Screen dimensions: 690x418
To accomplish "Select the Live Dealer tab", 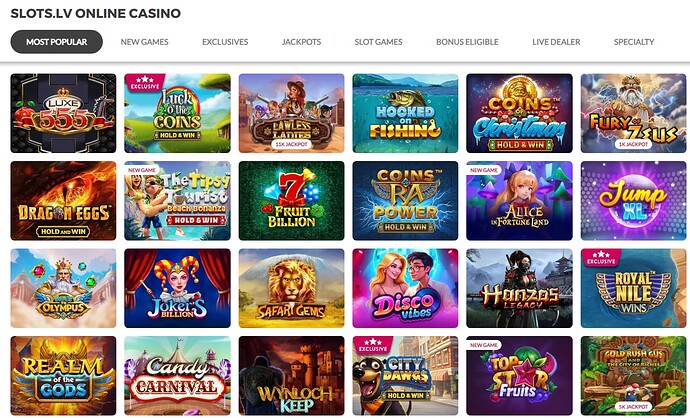I will (x=556, y=42).
